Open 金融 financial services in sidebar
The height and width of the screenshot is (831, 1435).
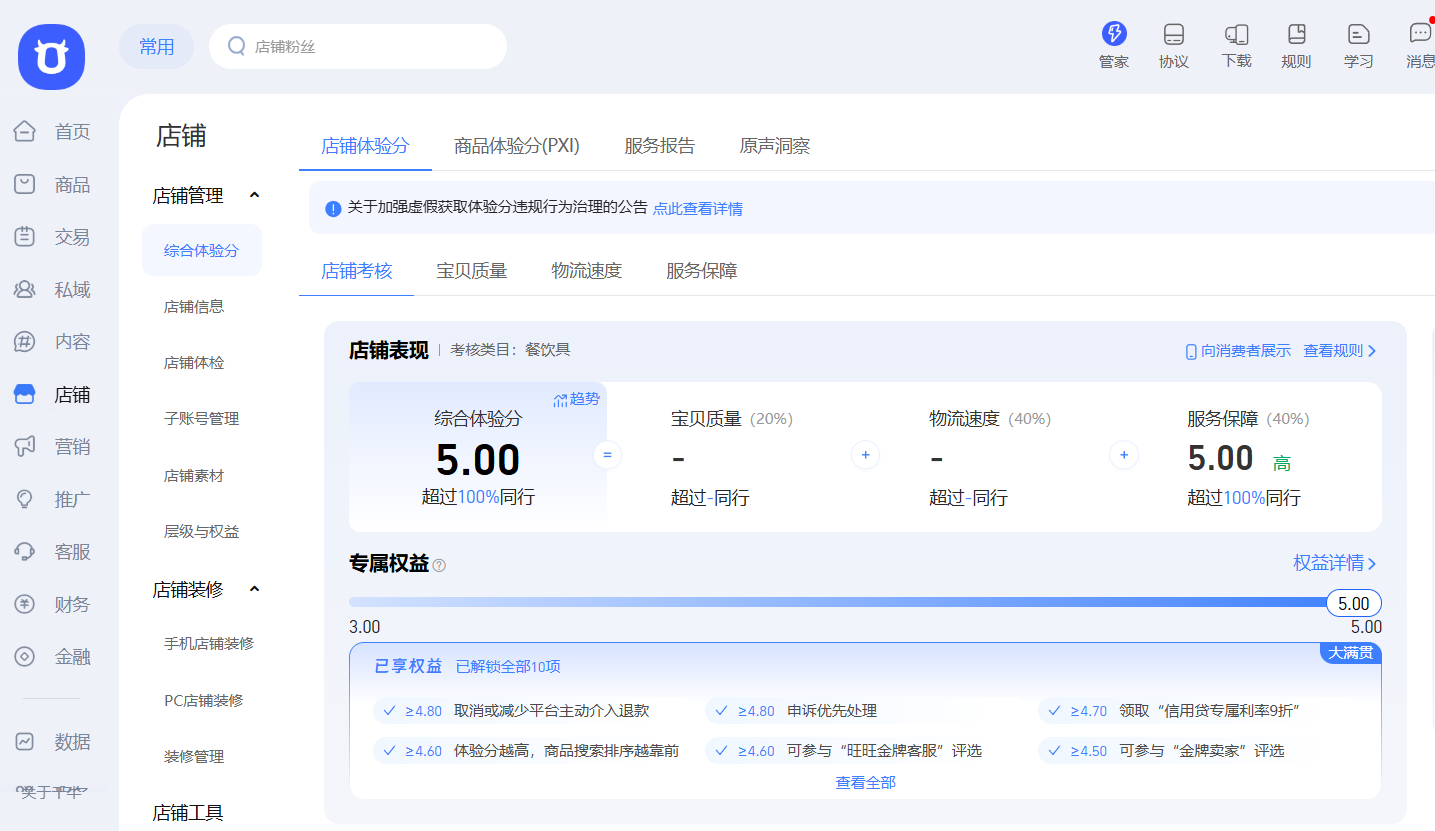point(52,657)
